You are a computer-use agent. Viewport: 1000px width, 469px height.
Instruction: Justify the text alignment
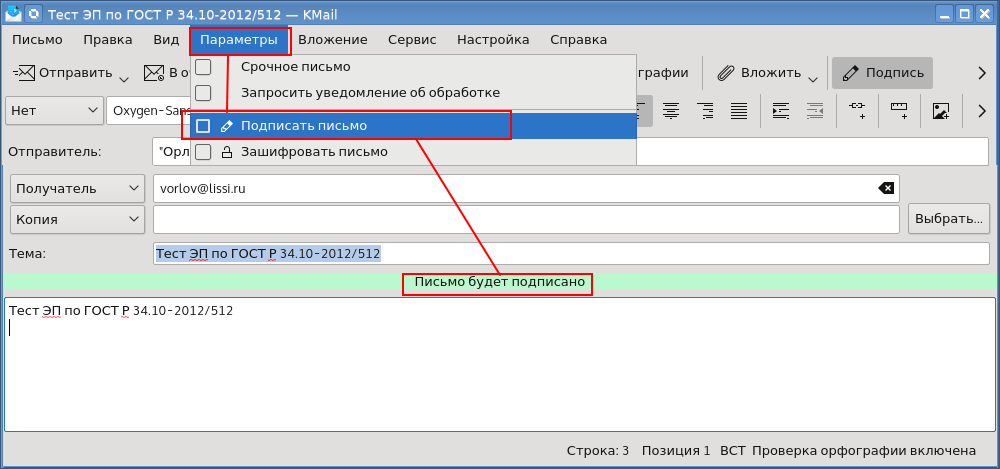point(739,110)
